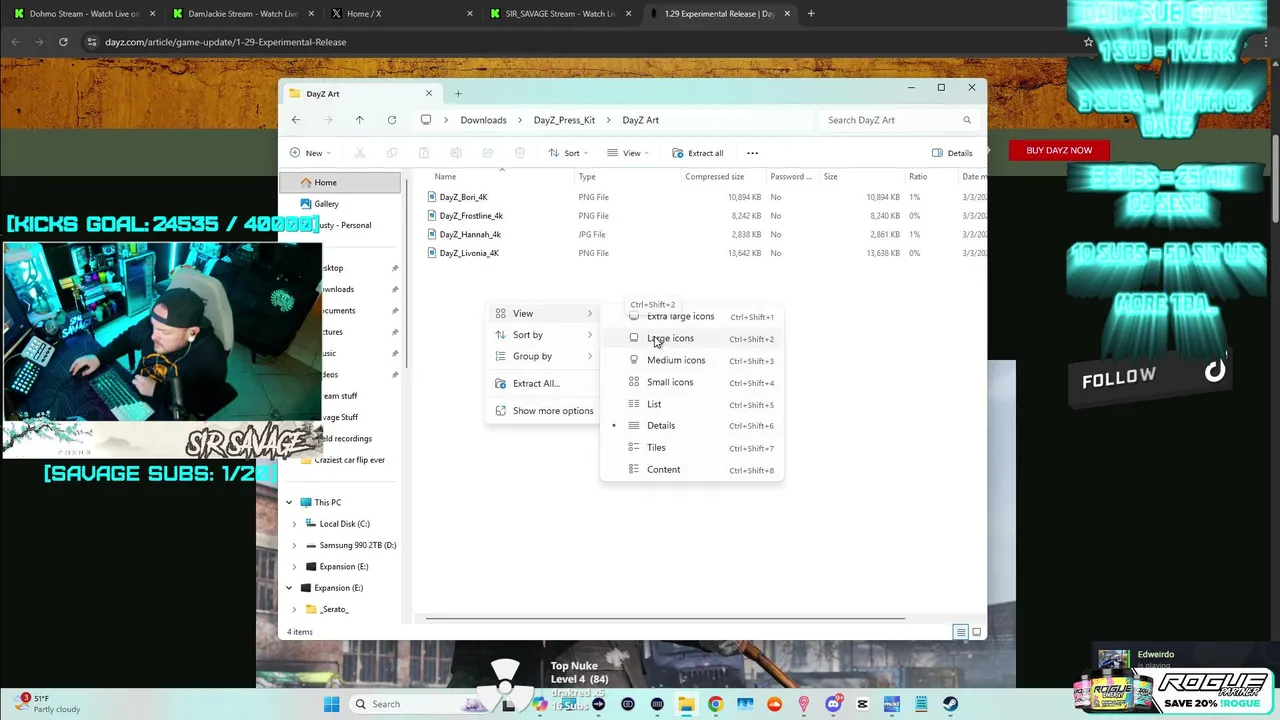Go to Downloads in the address breadcrumb
The height and width of the screenshot is (720, 1280).
pyautogui.click(x=483, y=120)
